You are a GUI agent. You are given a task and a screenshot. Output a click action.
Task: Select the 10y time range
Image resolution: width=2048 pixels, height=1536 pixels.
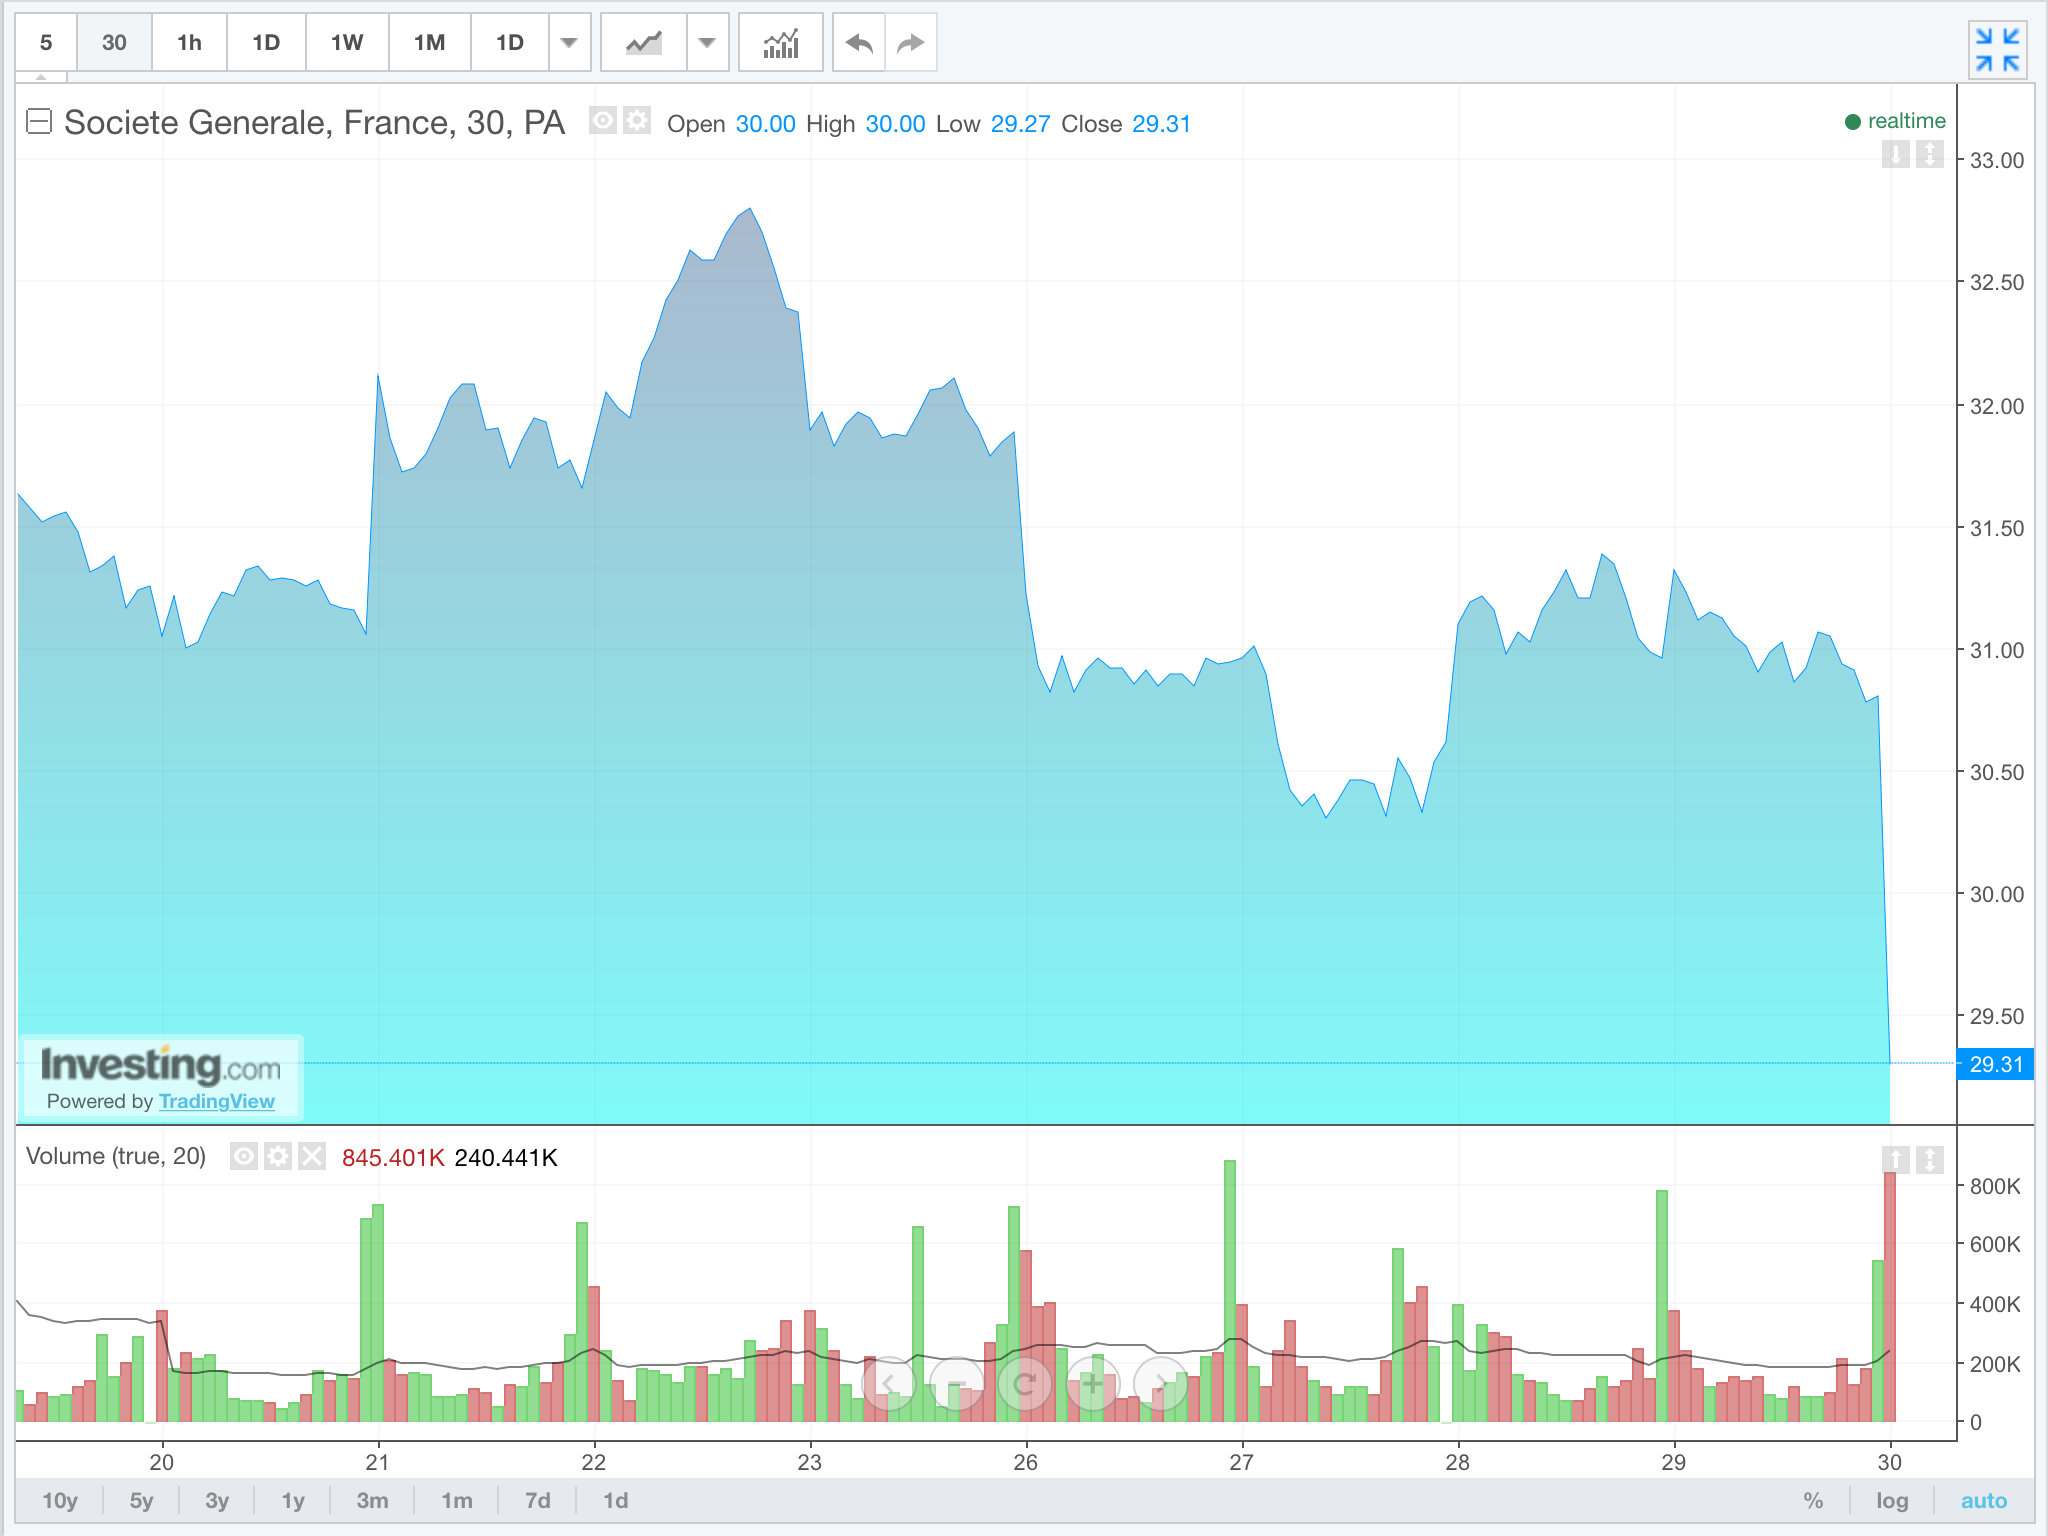(x=60, y=1500)
